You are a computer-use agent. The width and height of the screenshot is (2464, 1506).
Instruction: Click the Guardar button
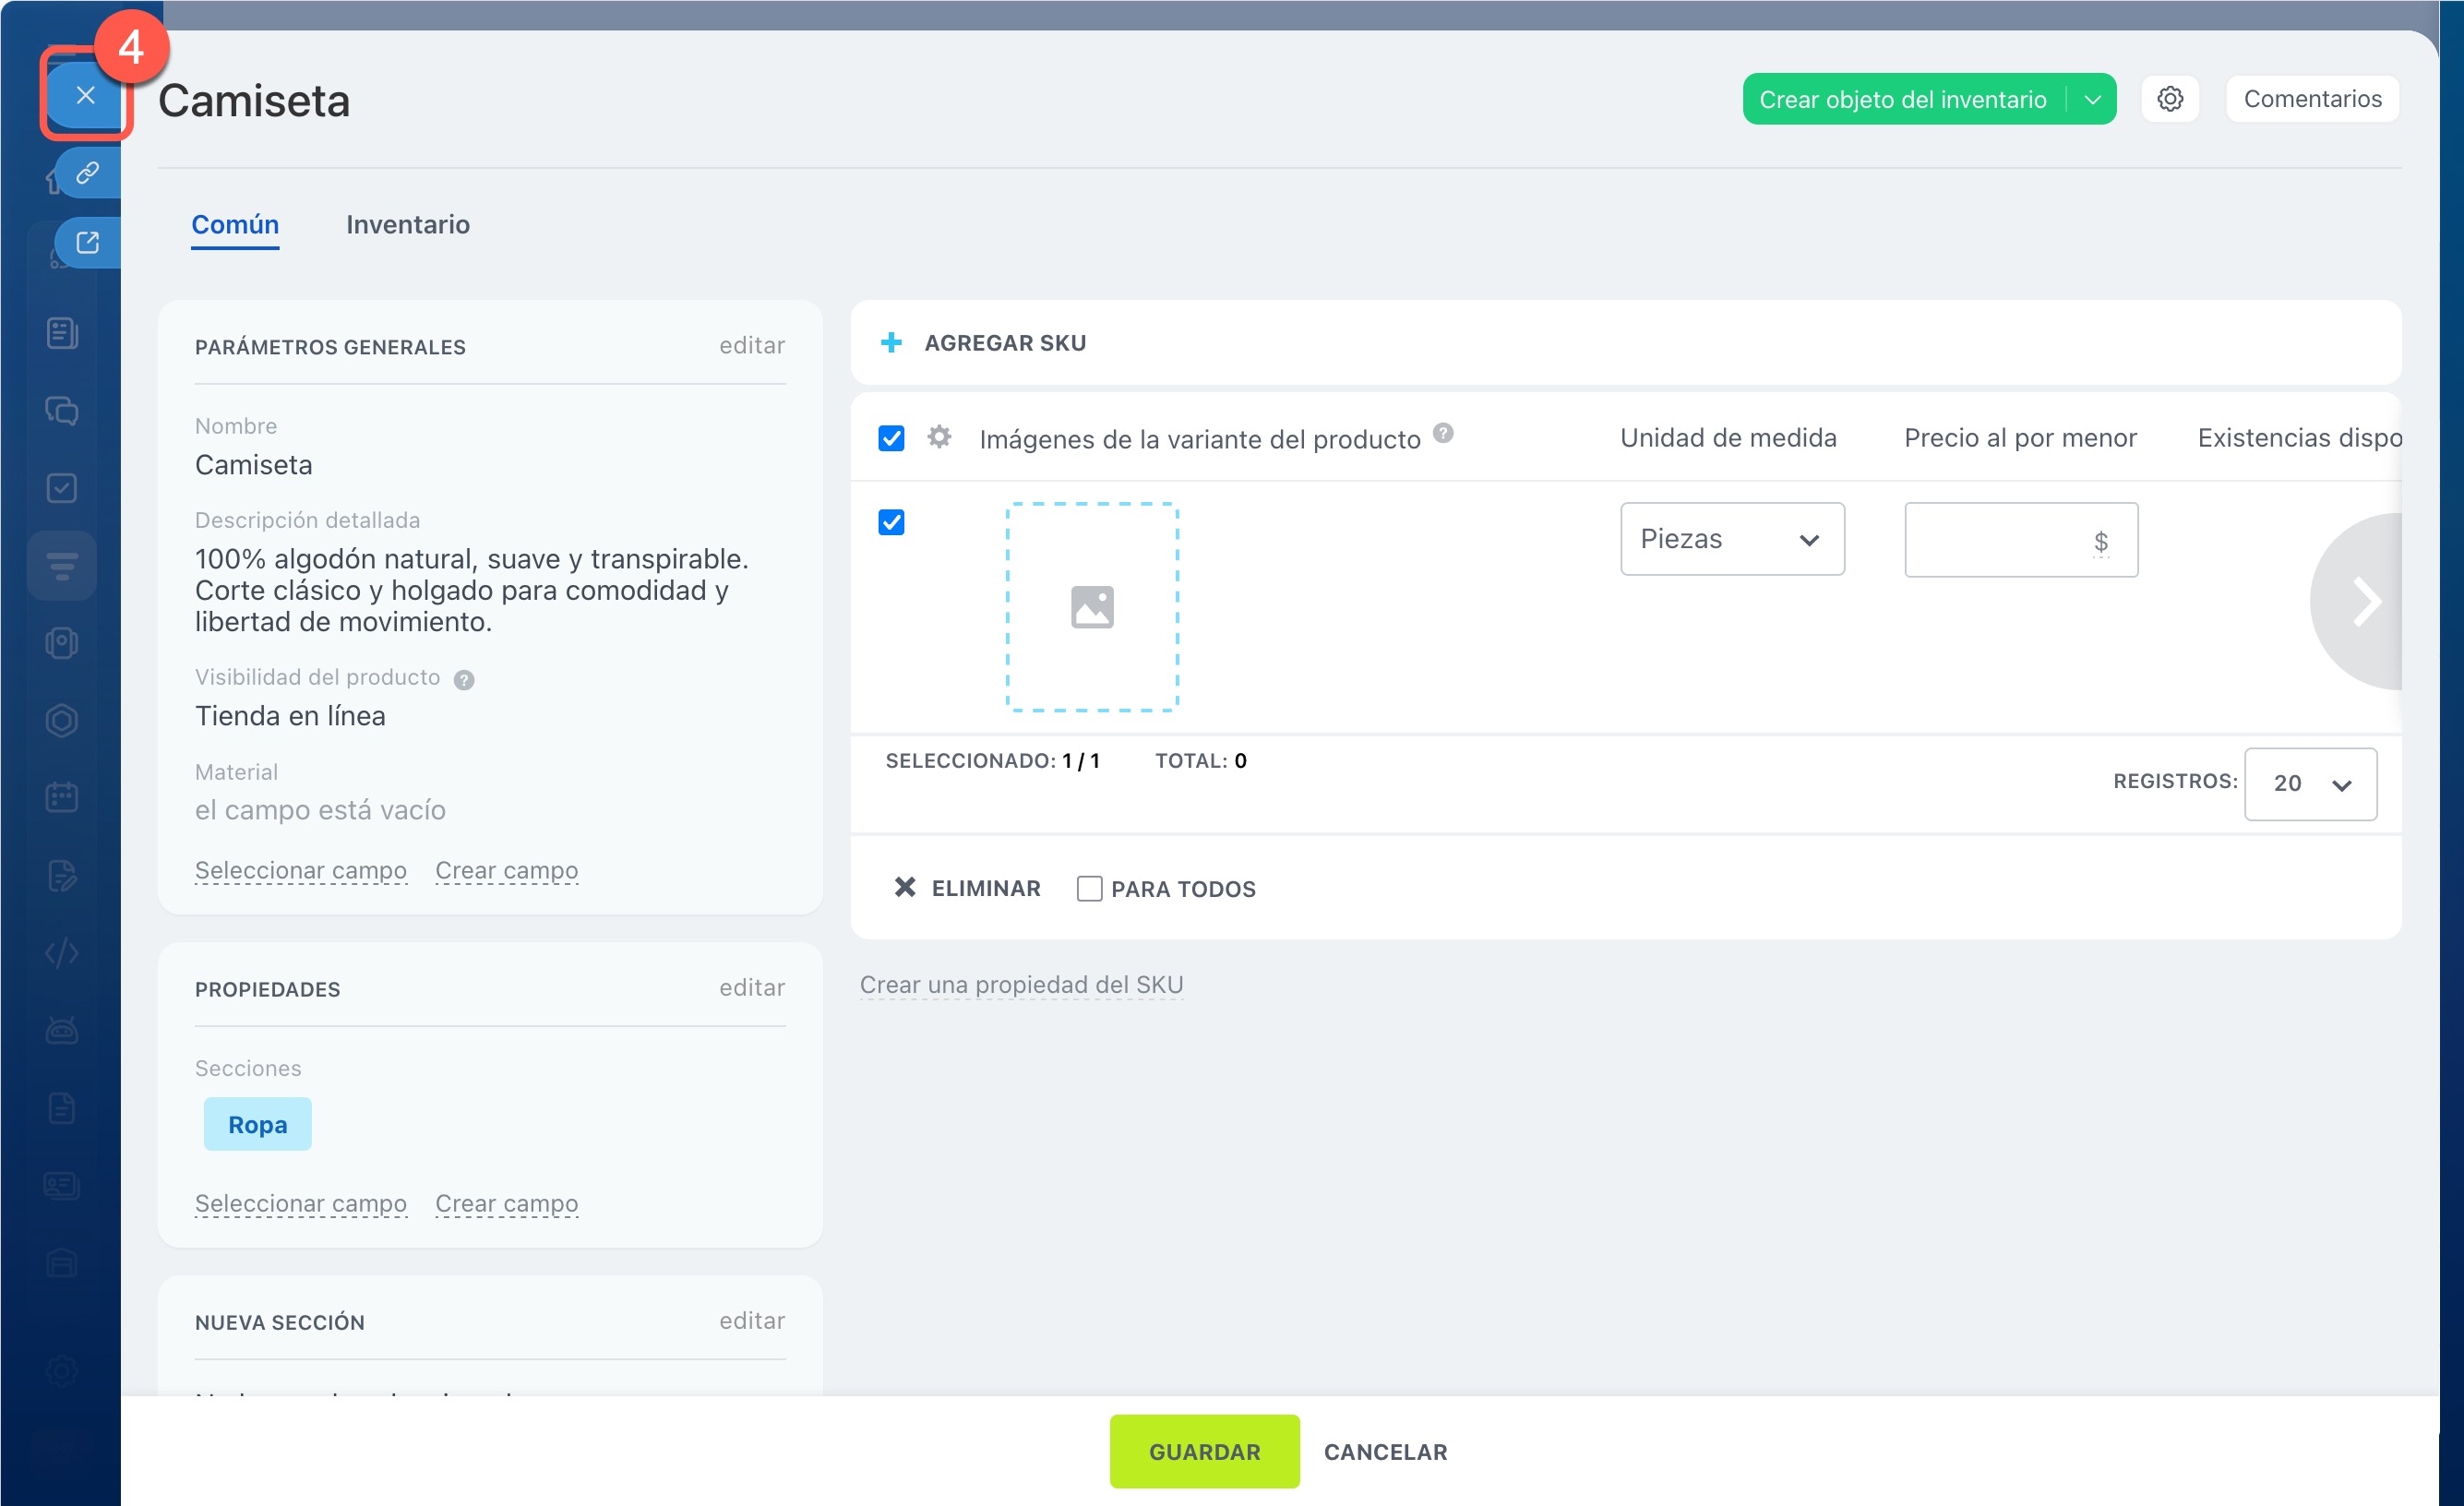1204,1451
